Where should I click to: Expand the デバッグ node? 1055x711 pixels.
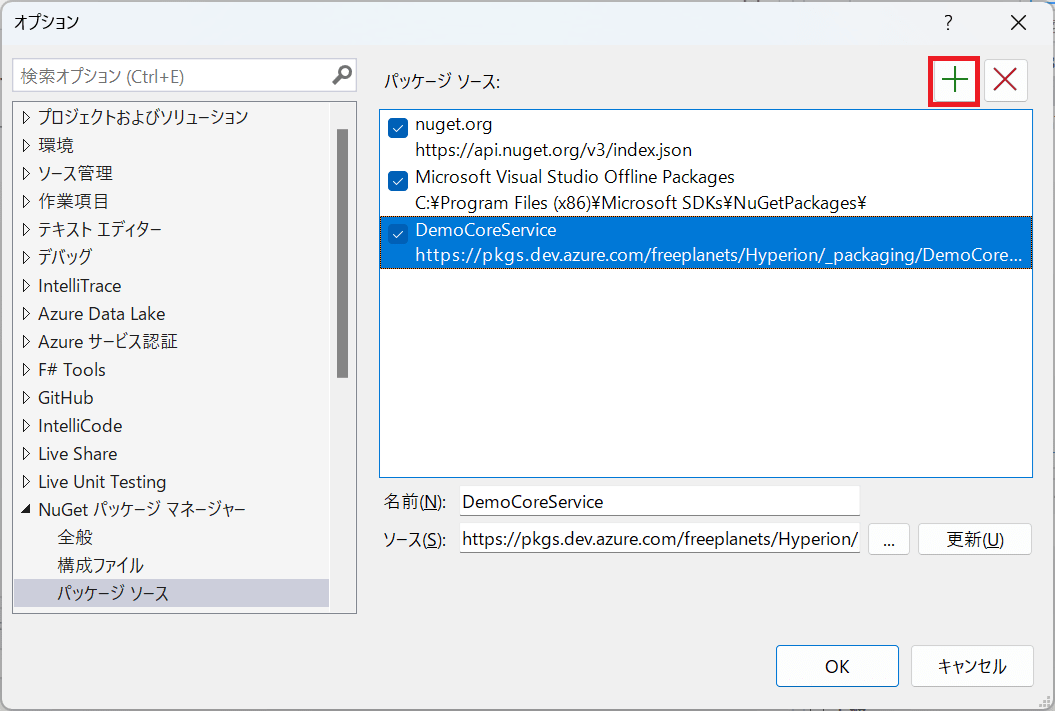point(26,257)
